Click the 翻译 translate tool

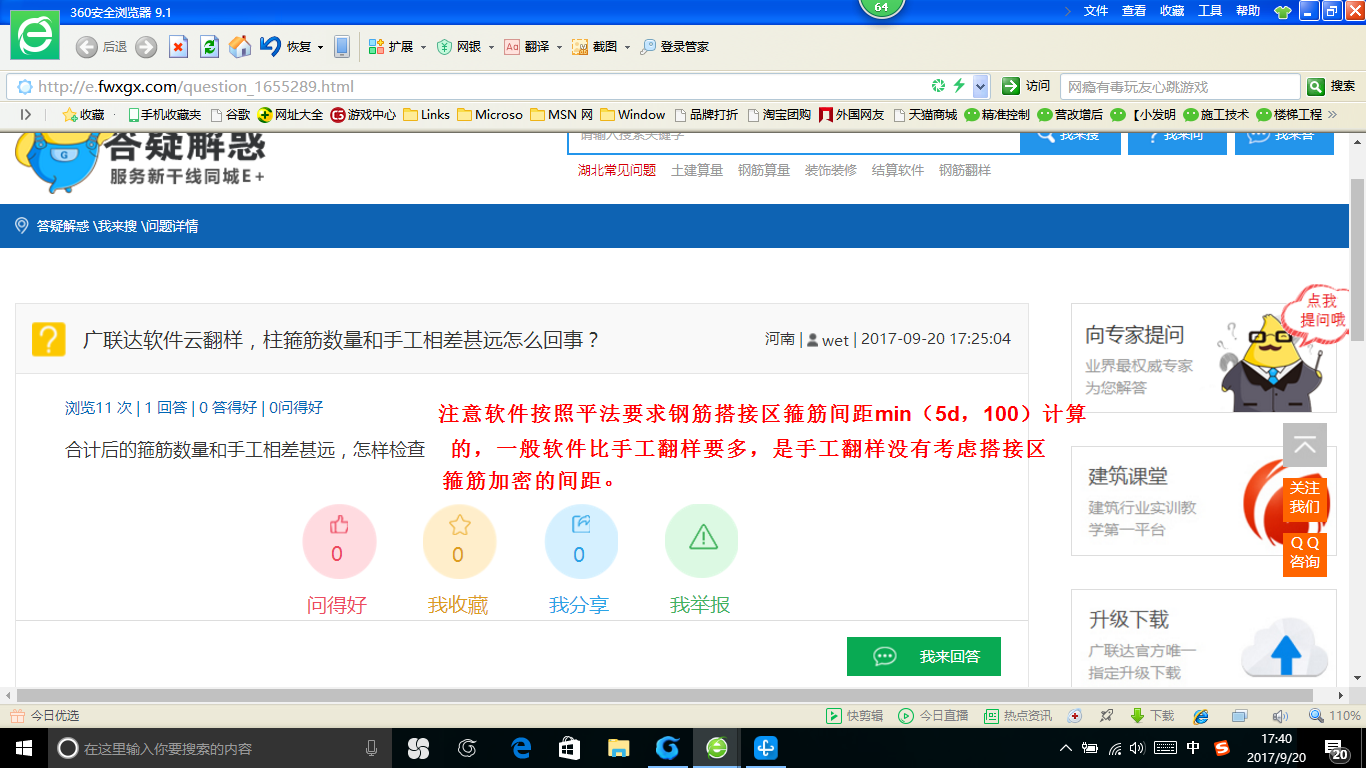pyautogui.click(x=527, y=47)
